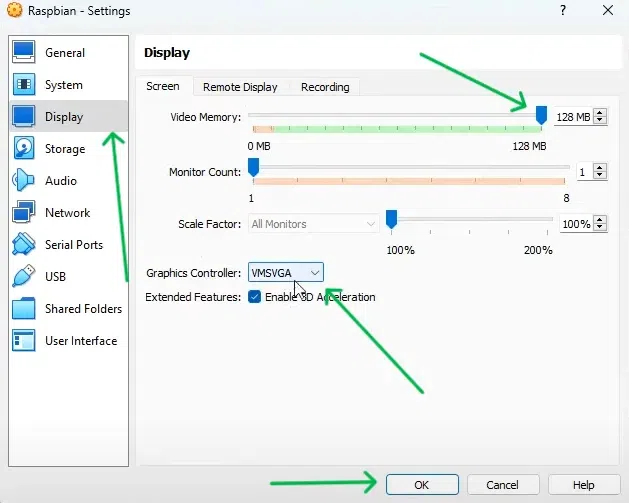This screenshot has width=629, height=503.
Task: Open General settings via its monitor icon
Action: pos(25,53)
